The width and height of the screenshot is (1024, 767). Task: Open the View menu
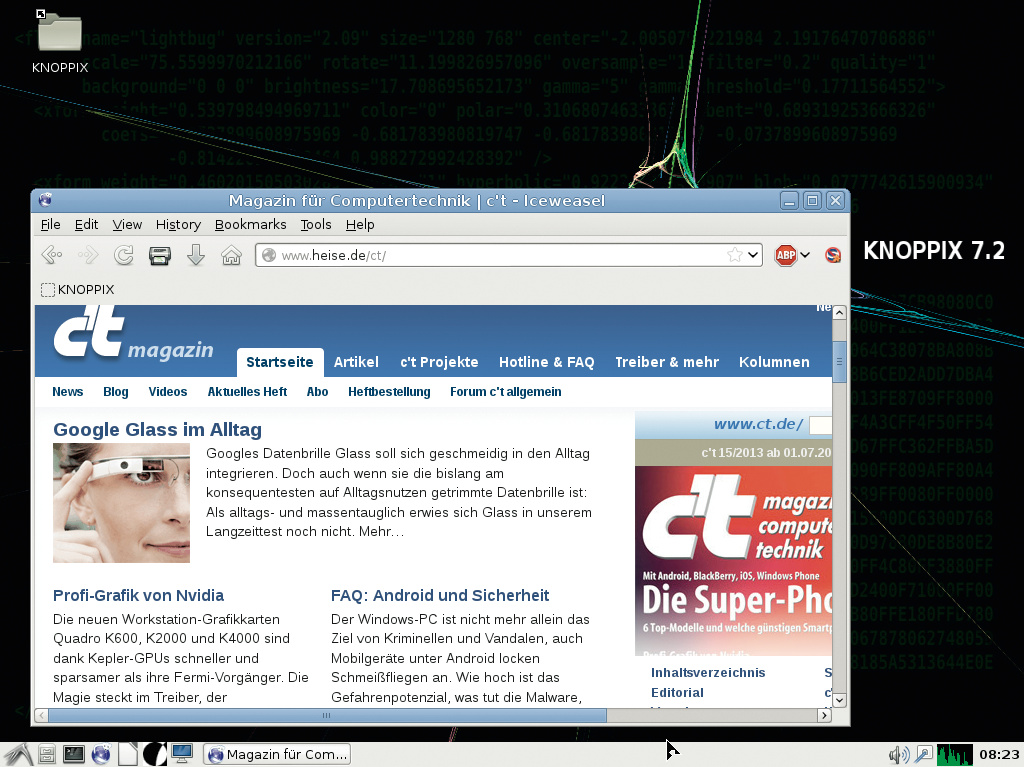pyautogui.click(x=127, y=224)
